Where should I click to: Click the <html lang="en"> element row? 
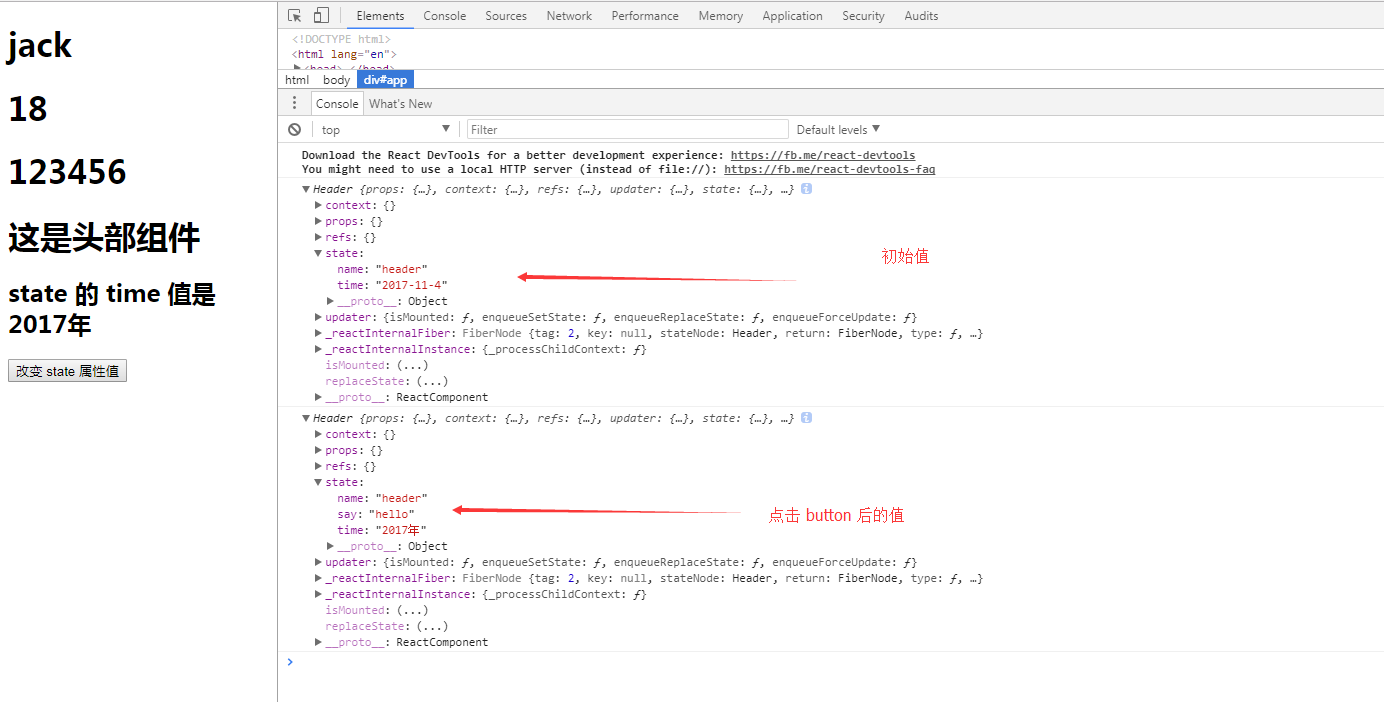[x=344, y=54]
